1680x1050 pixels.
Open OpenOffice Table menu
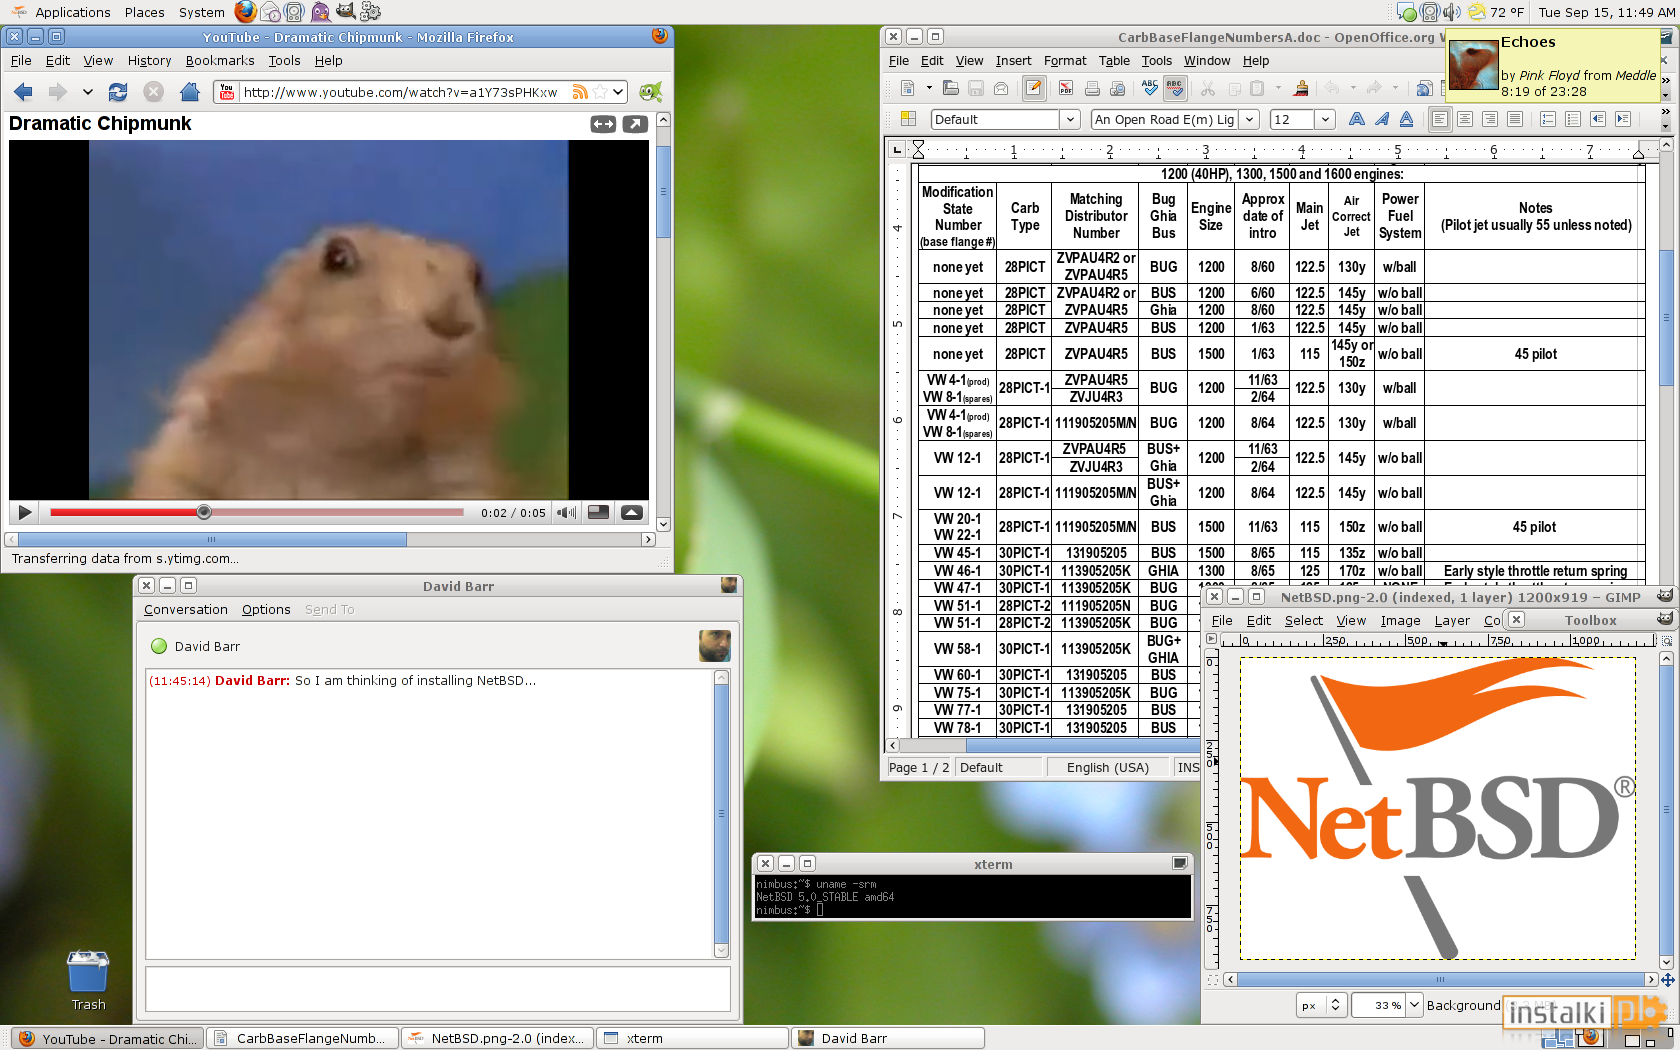tap(1114, 61)
